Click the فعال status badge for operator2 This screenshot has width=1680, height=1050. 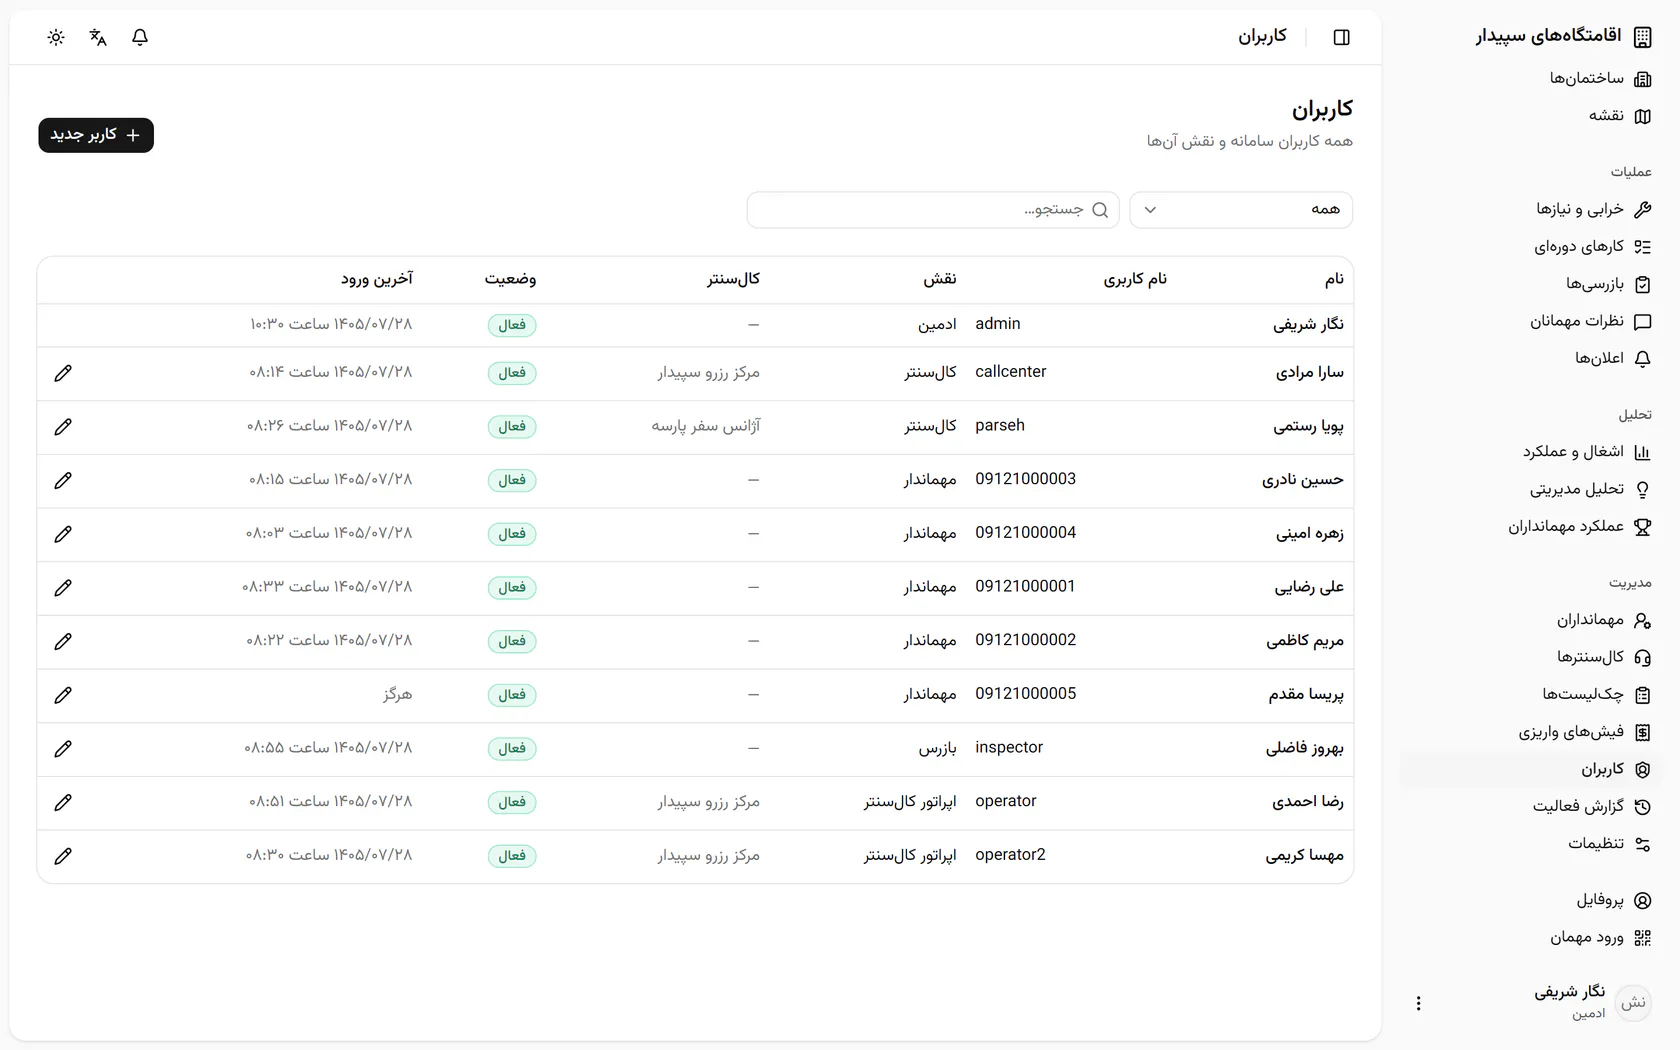(512, 856)
